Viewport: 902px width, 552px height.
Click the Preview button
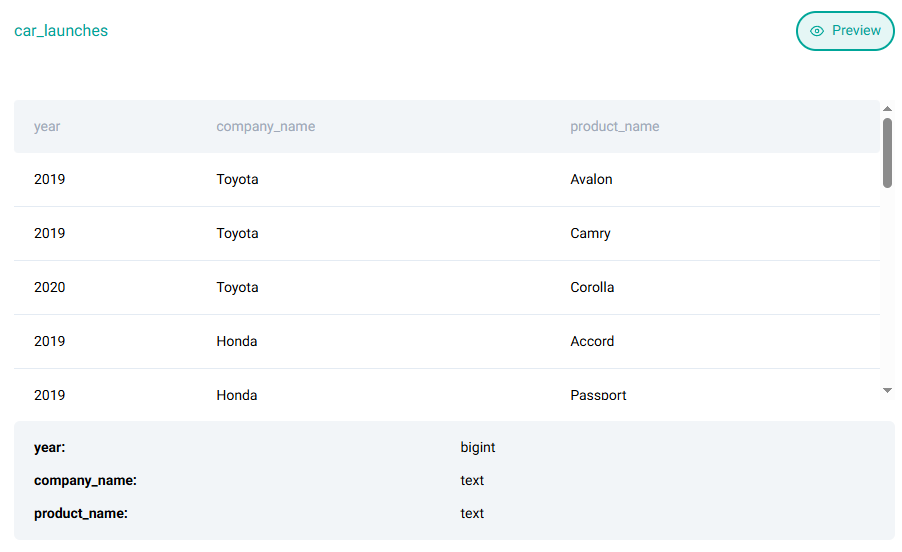coord(845,31)
